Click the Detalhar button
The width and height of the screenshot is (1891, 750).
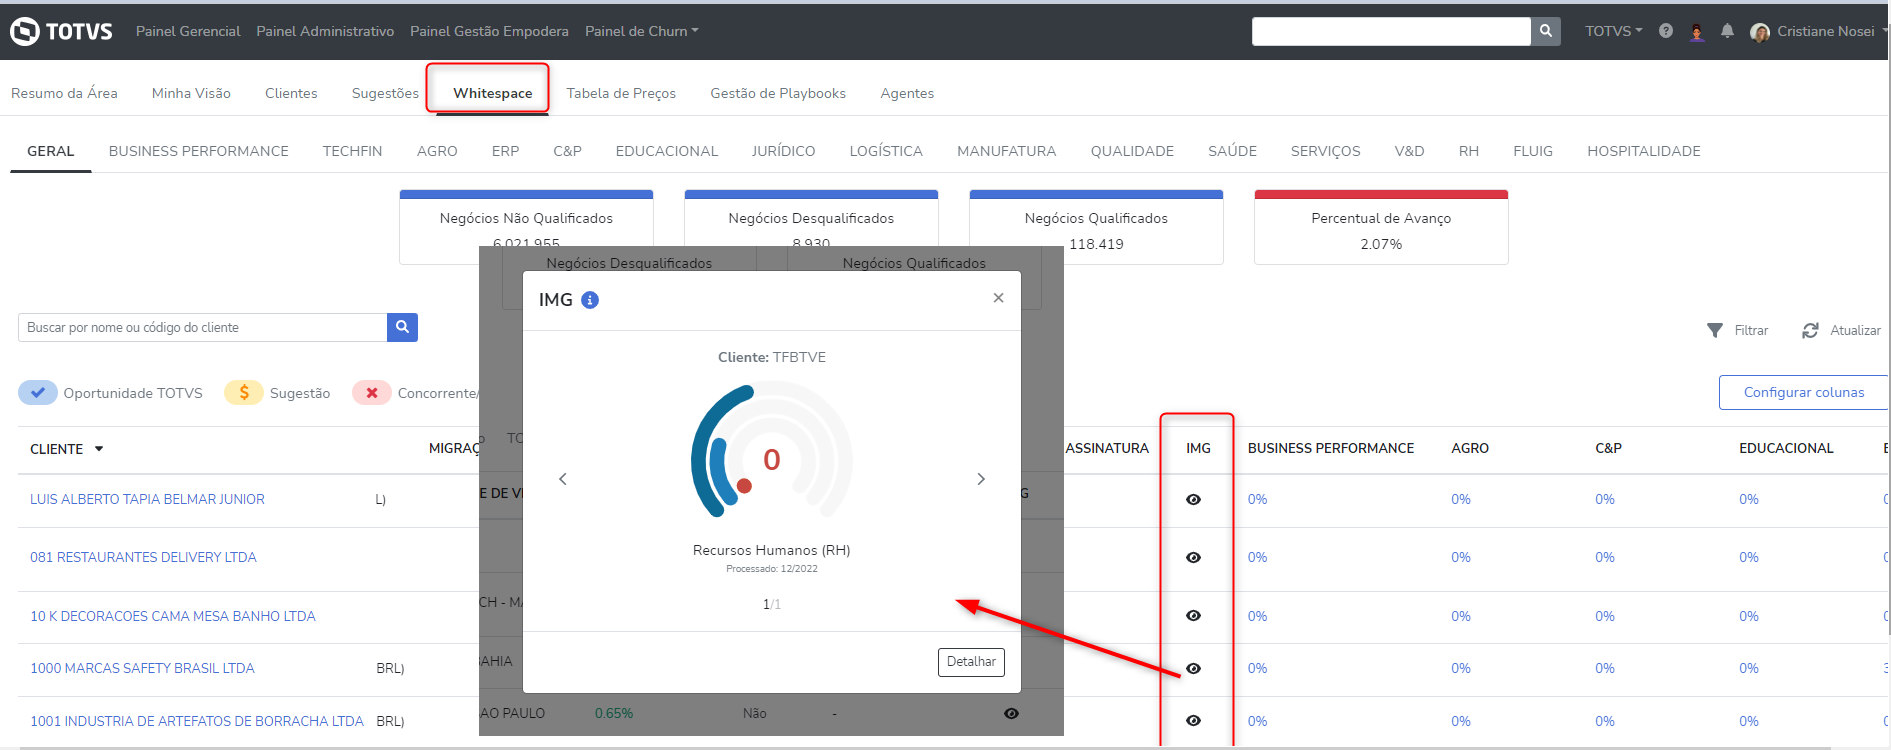(971, 662)
